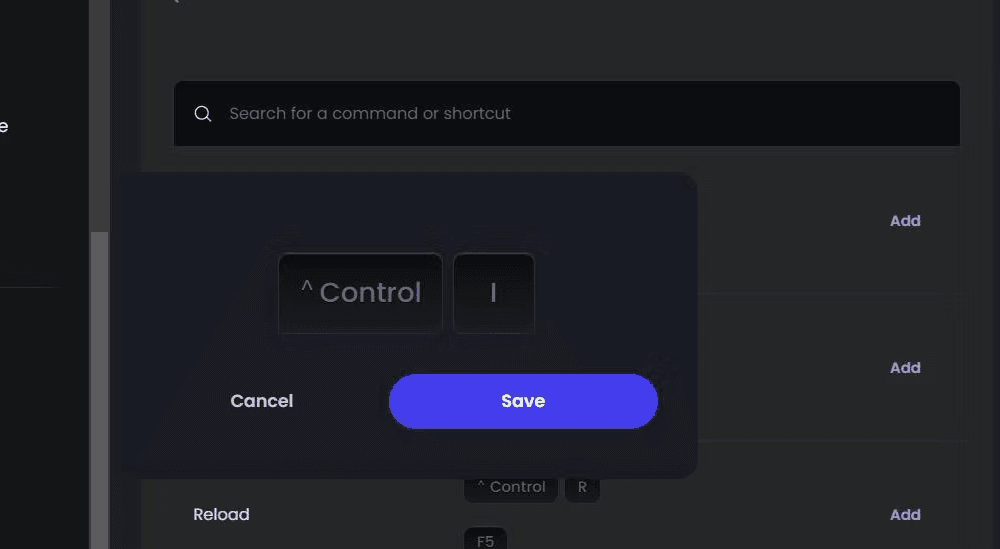Click the Reload command label

pos(221,515)
